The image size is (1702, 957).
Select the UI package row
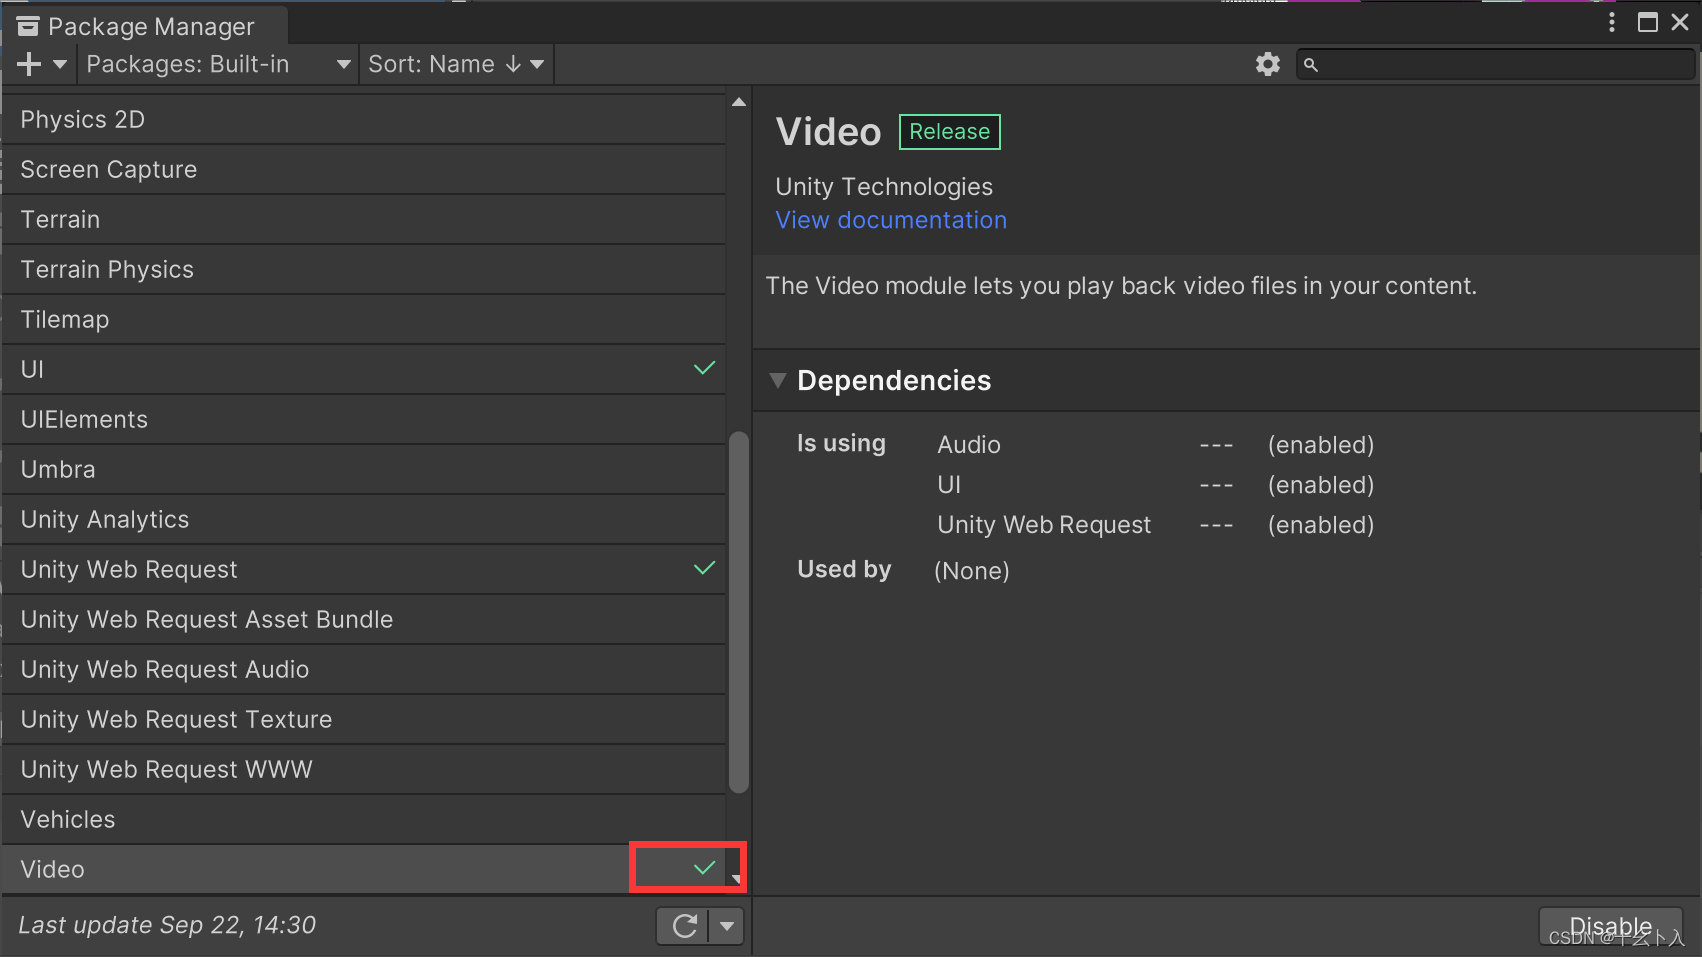[x=364, y=369]
